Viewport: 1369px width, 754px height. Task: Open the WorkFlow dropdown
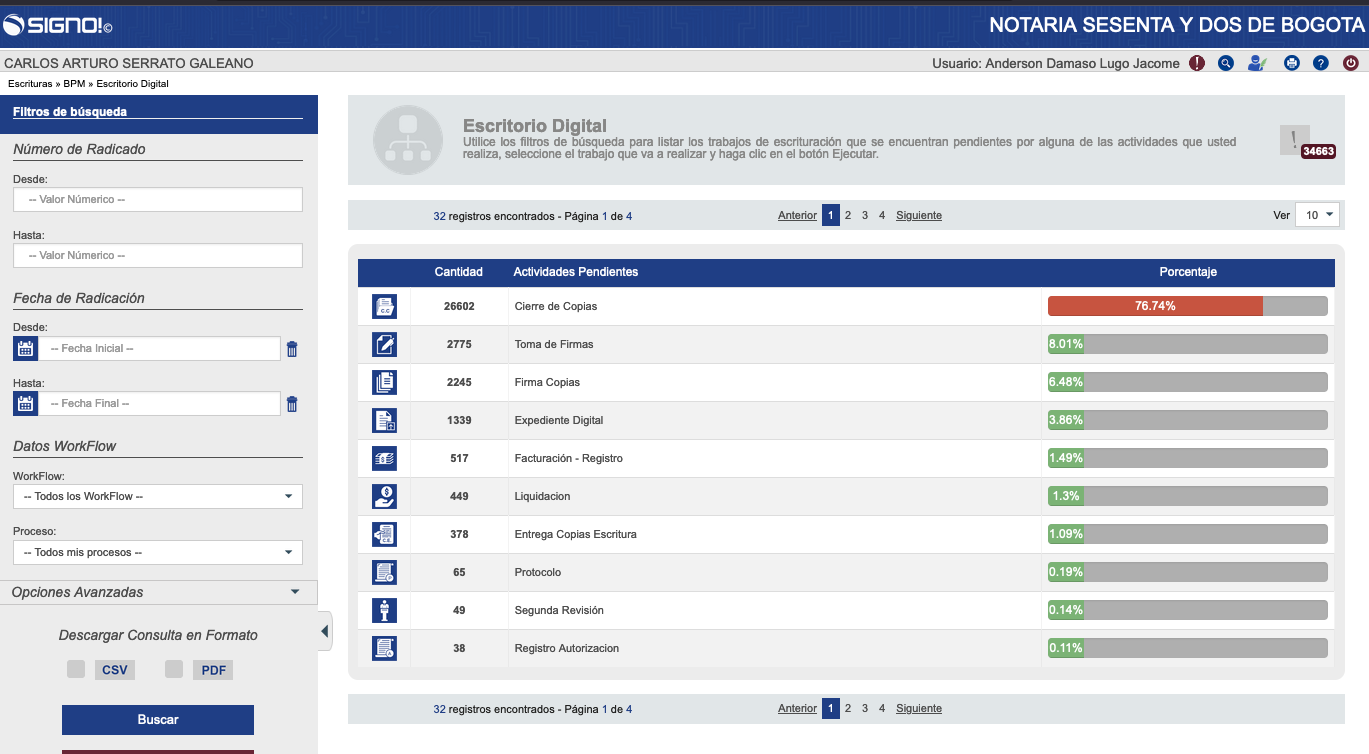point(158,496)
